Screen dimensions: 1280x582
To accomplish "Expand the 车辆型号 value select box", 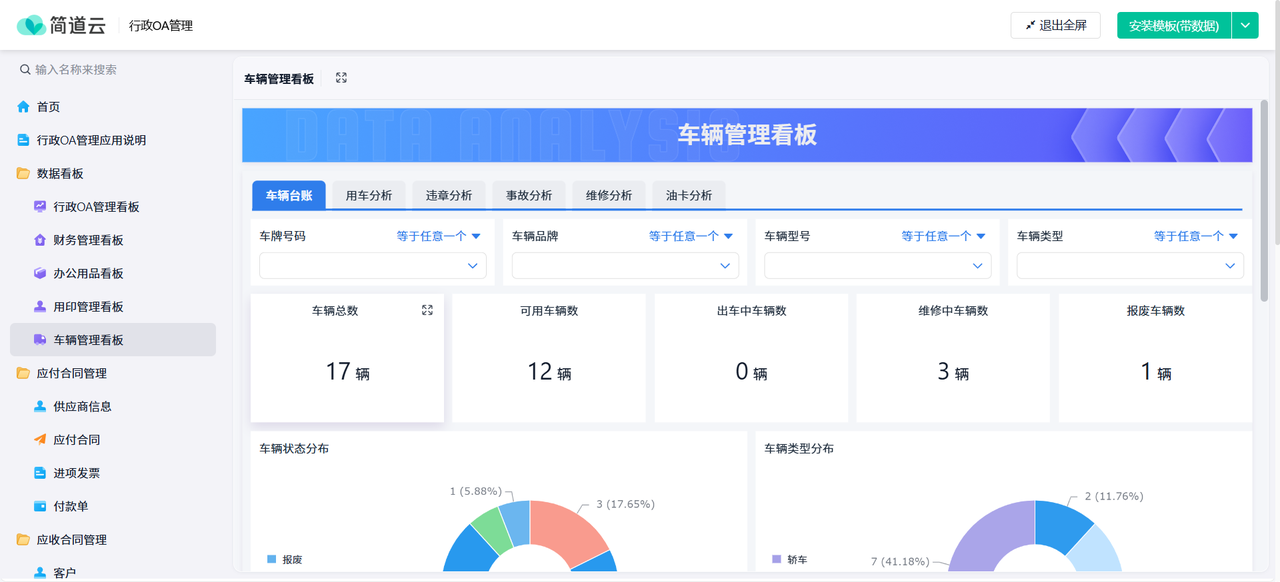I will click(x=878, y=265).
